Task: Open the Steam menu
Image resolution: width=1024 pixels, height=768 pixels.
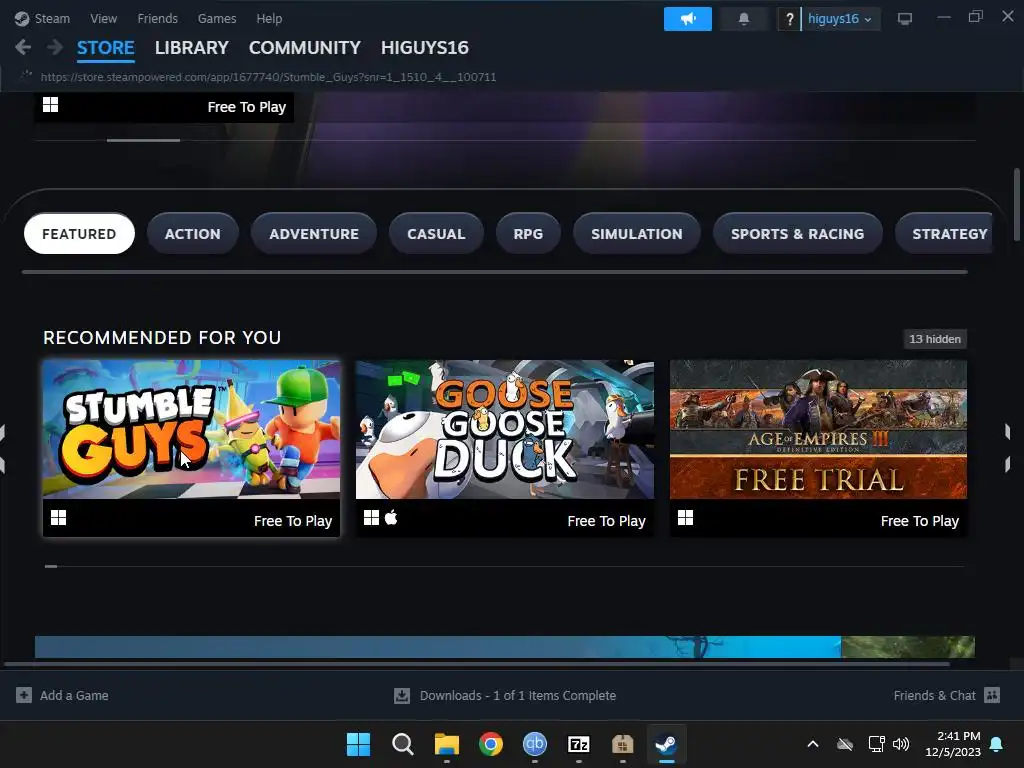Action: point(52,18)
